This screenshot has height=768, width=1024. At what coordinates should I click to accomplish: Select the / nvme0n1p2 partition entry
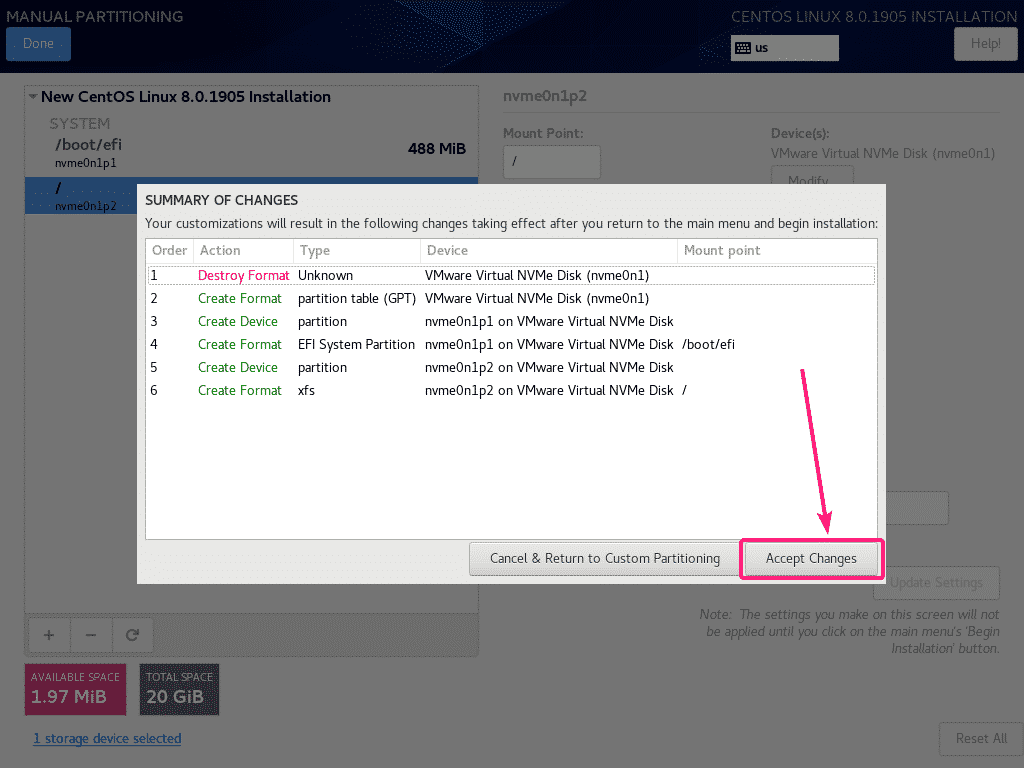(81, 196)
